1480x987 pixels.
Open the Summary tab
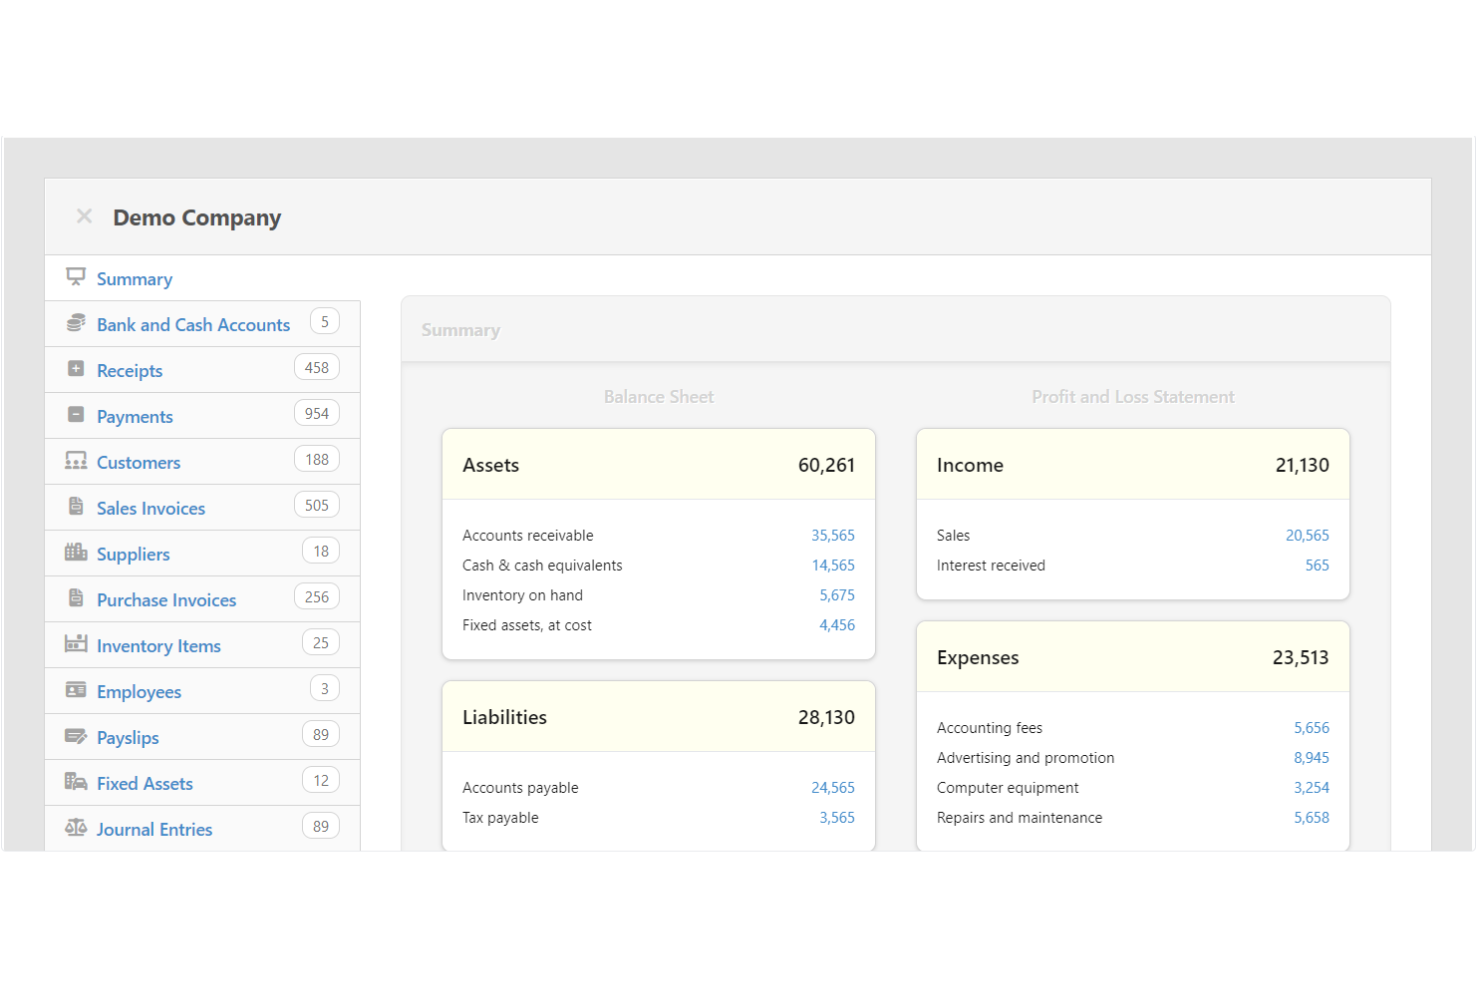pyautogui.click(x=134, y=279)
